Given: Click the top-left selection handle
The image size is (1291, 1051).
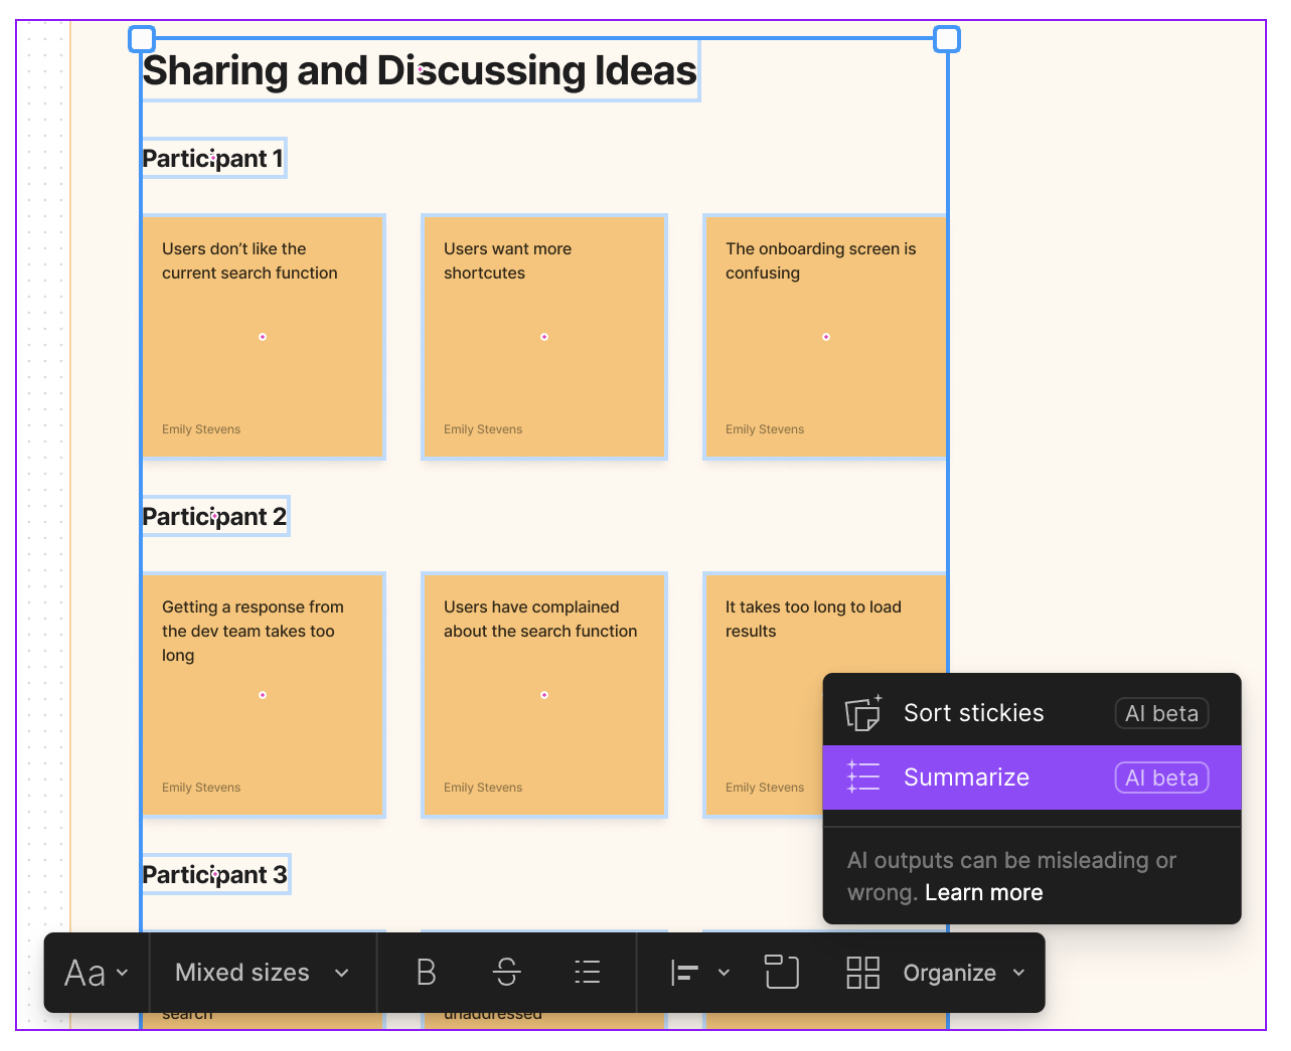Looking at the screenshot, I should (x=141, y=38).
